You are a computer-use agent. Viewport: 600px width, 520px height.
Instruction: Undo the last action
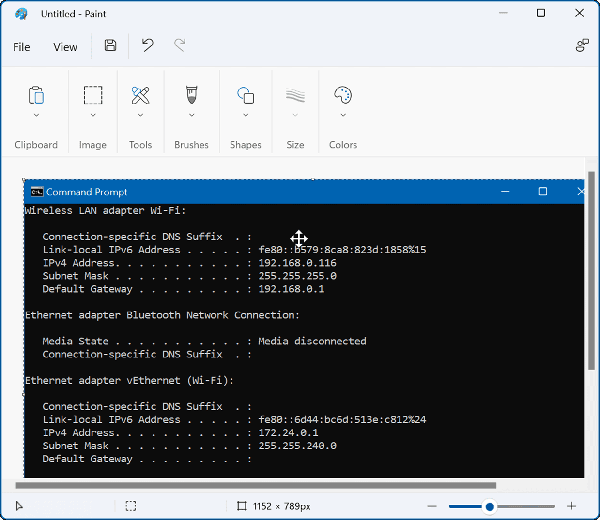pos(147,45)
